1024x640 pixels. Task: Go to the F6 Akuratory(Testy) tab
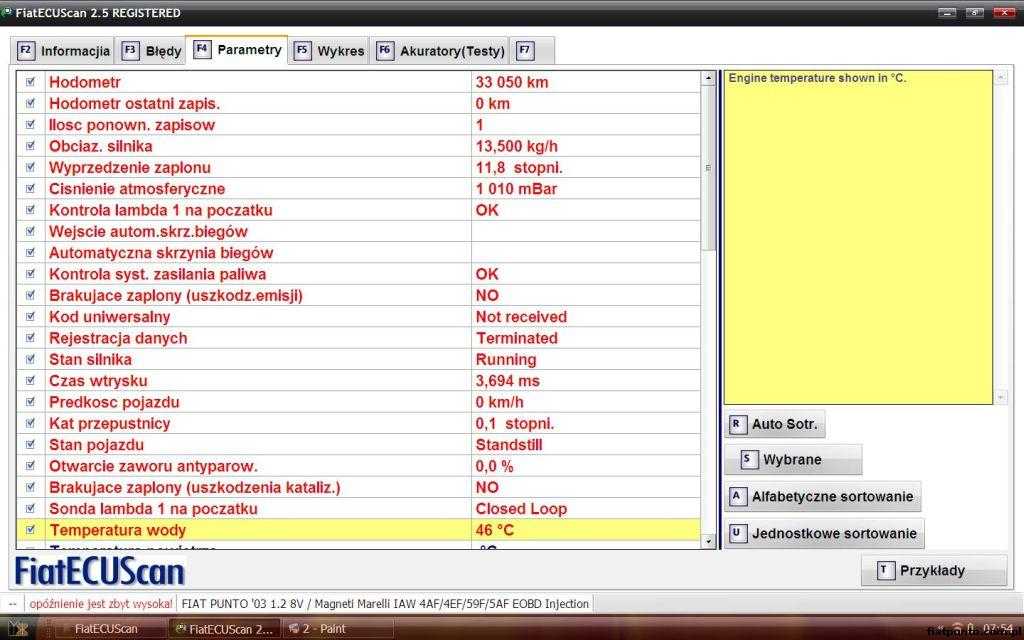440,51
